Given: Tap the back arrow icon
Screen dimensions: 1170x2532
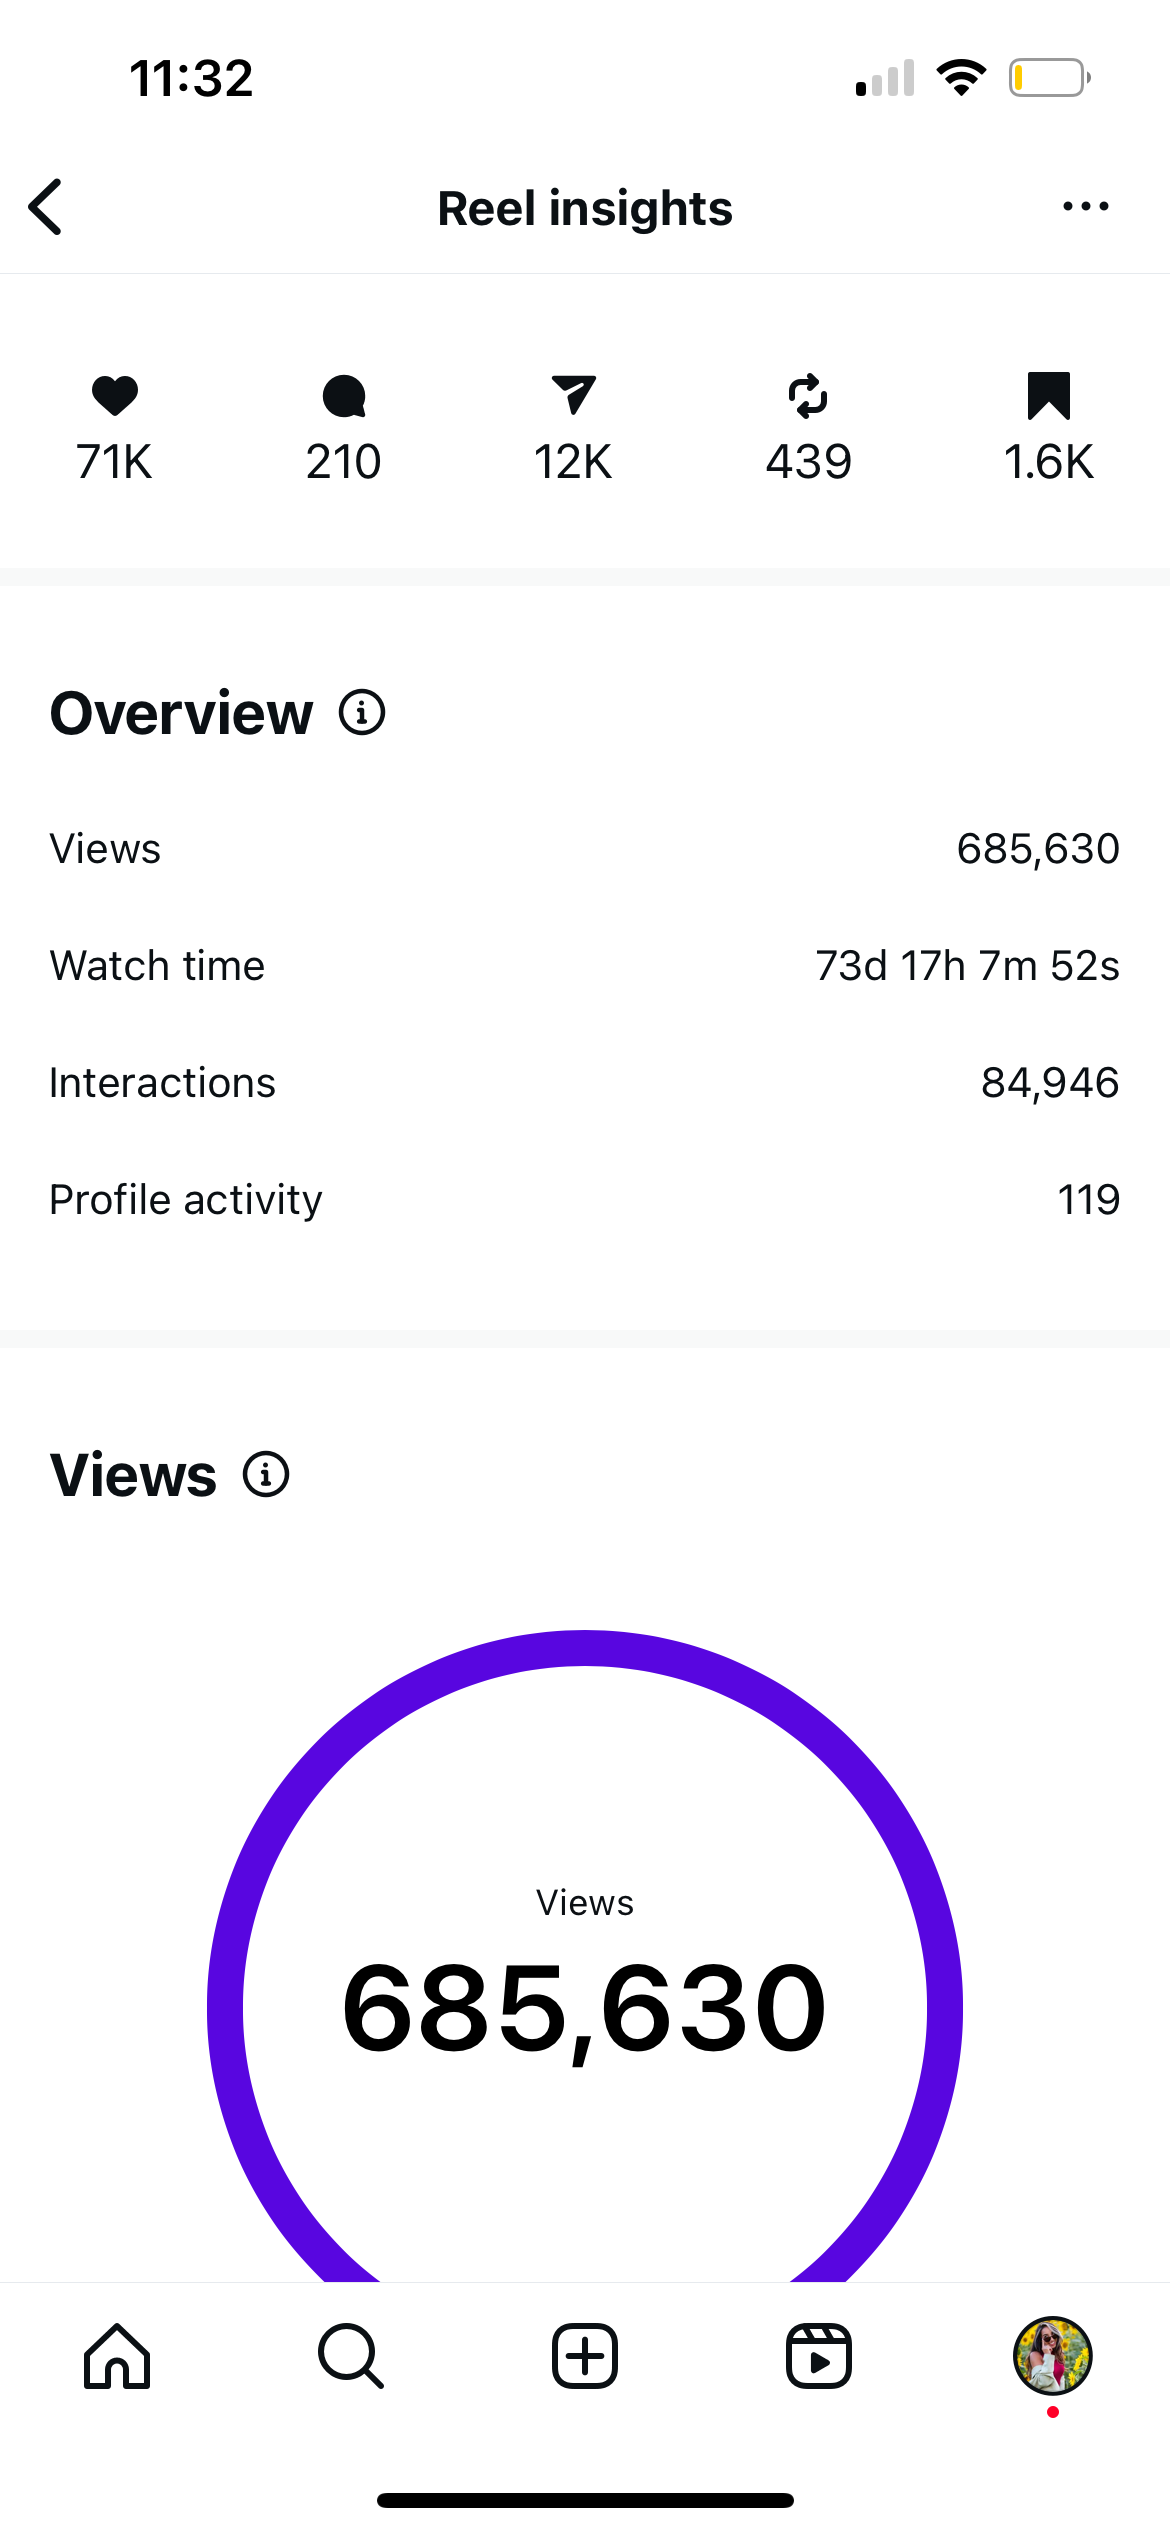Looking at the screenshot, I should 46,207.
